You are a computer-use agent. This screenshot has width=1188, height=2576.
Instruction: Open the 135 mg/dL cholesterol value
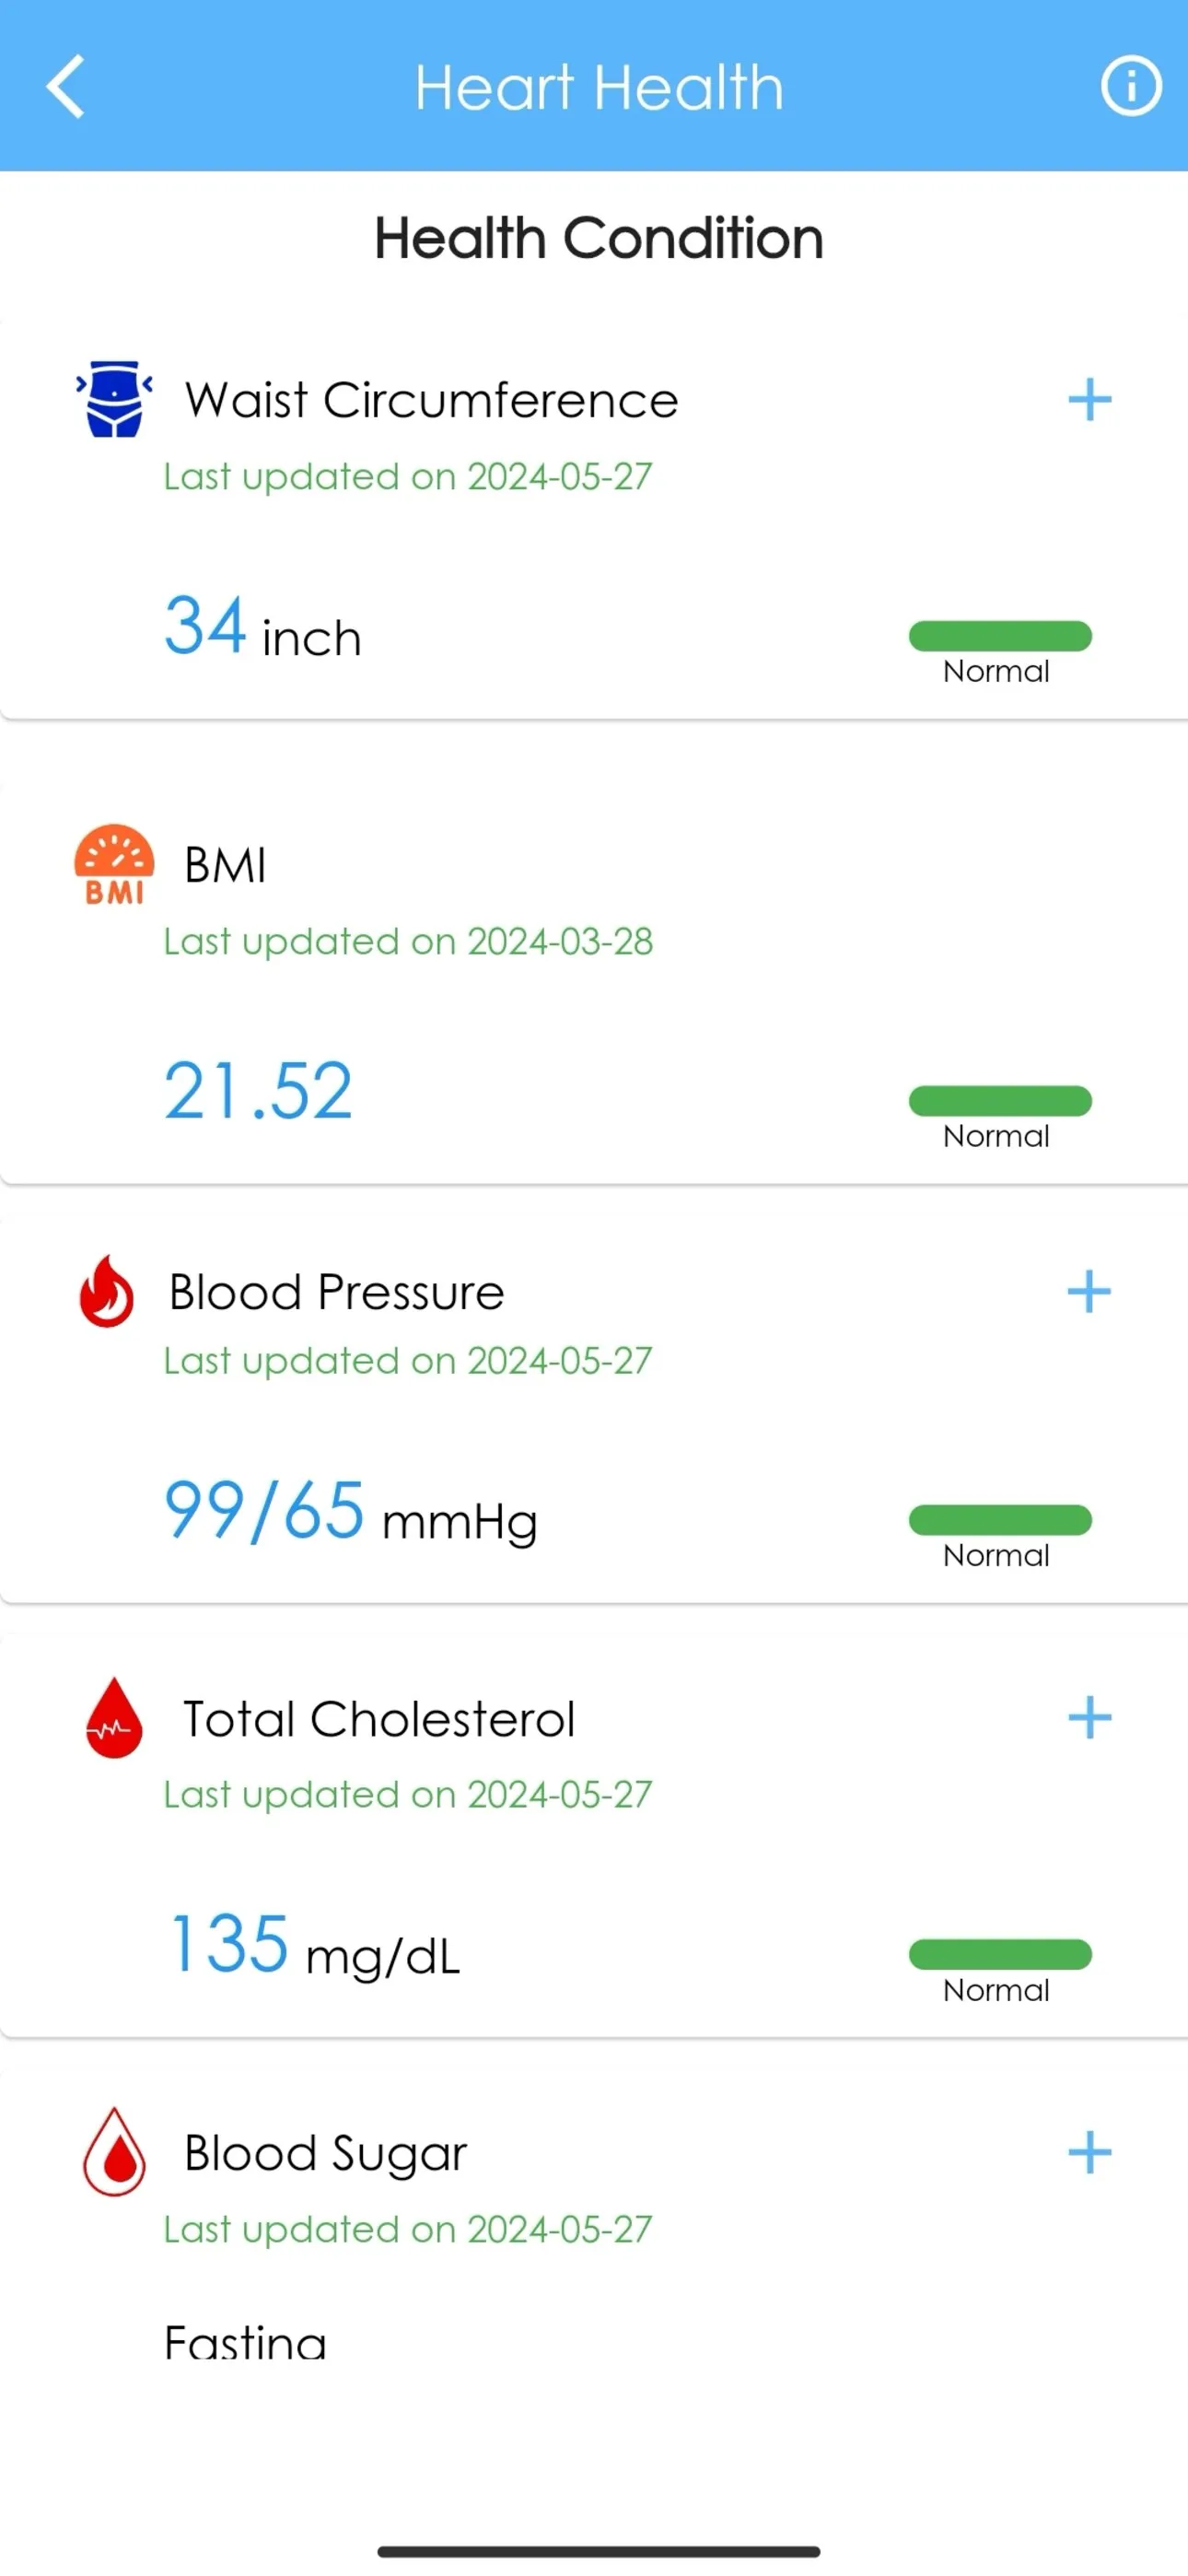(316, 1945)
